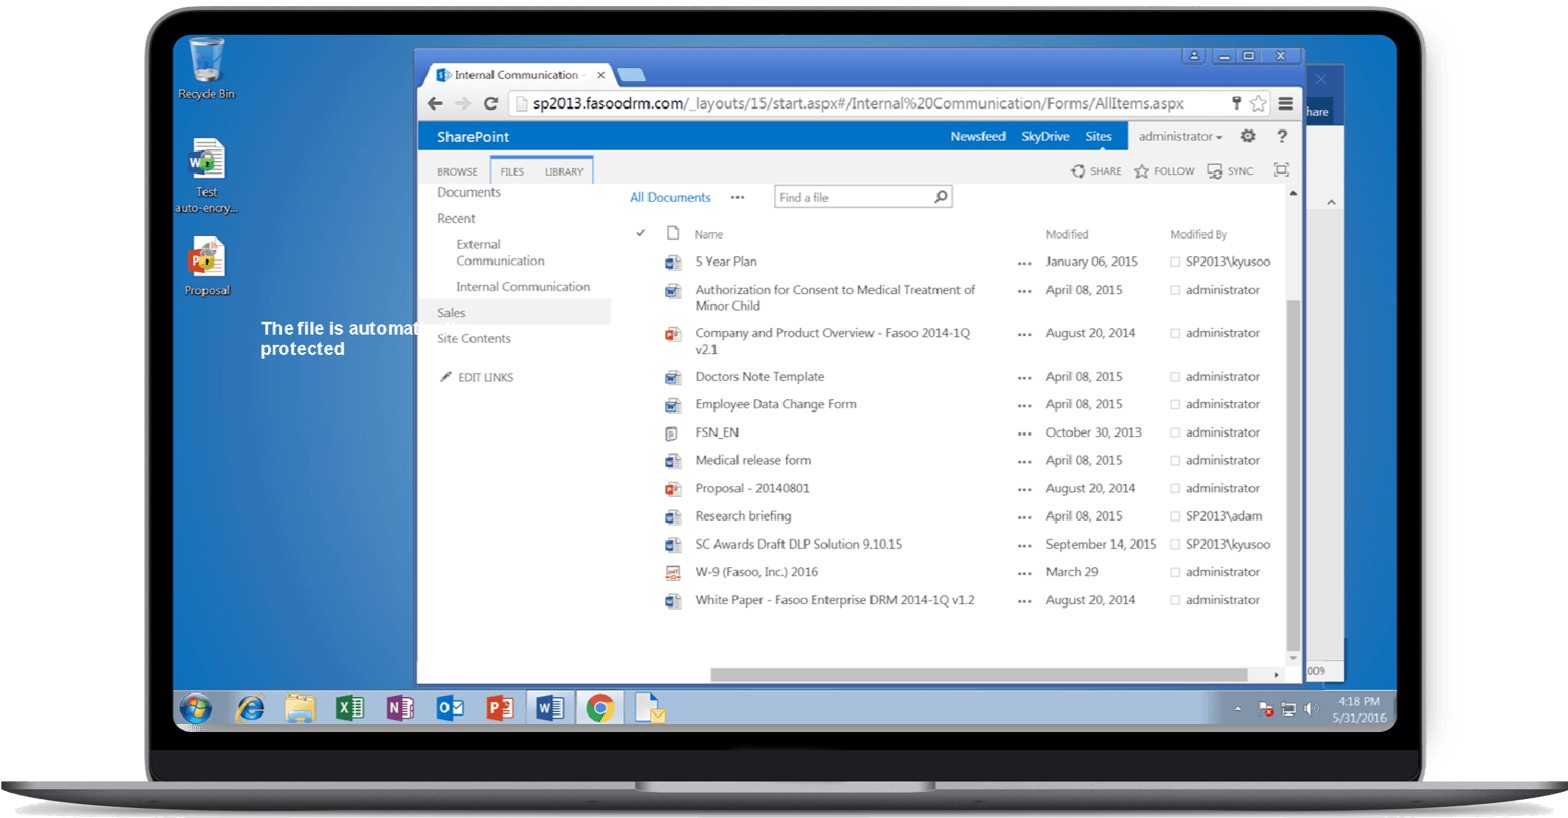Open SkyDrive in top navigation
This screenshot has width=1568, height=818.
coord(1045,136)
